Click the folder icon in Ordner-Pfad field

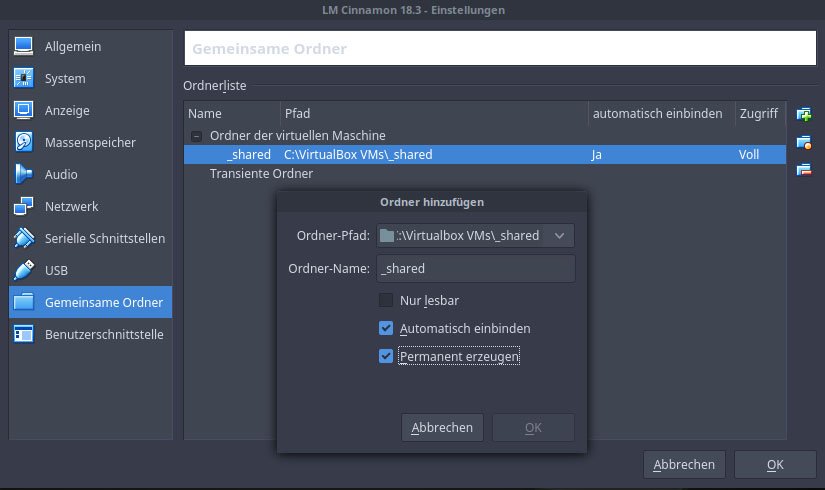tap(387, 235)
